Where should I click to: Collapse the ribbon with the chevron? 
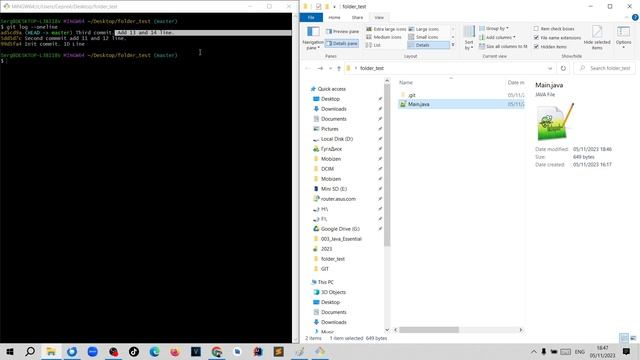(627, 18)
